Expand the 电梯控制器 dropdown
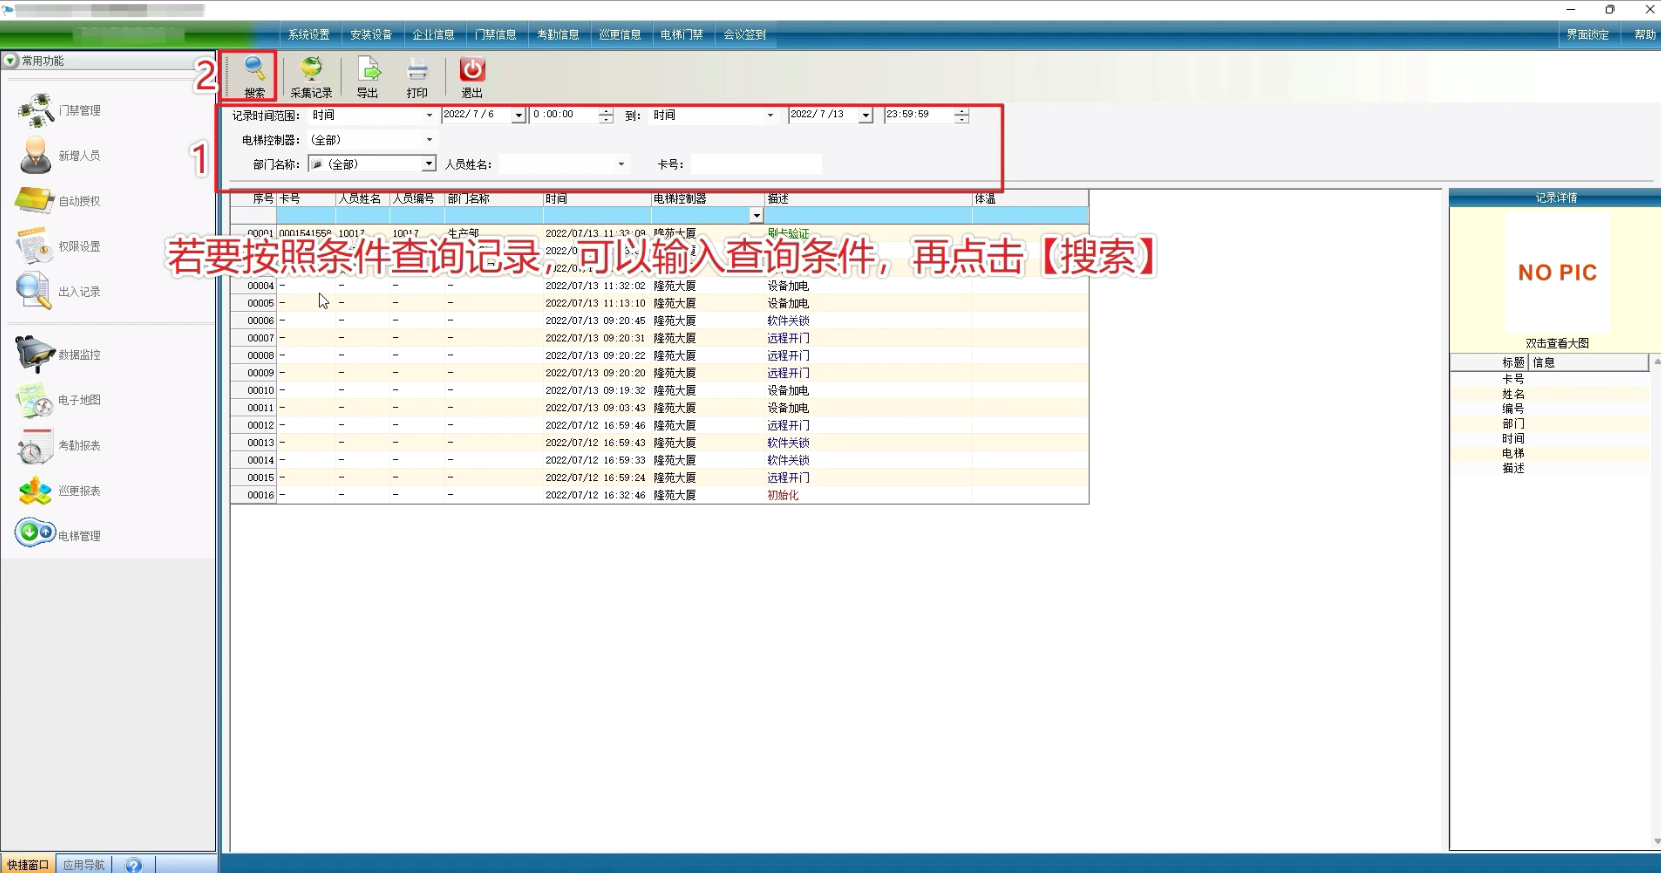The height and width of the screenshot is (873, 1661). pyautogui.click(x=429, y=140)
